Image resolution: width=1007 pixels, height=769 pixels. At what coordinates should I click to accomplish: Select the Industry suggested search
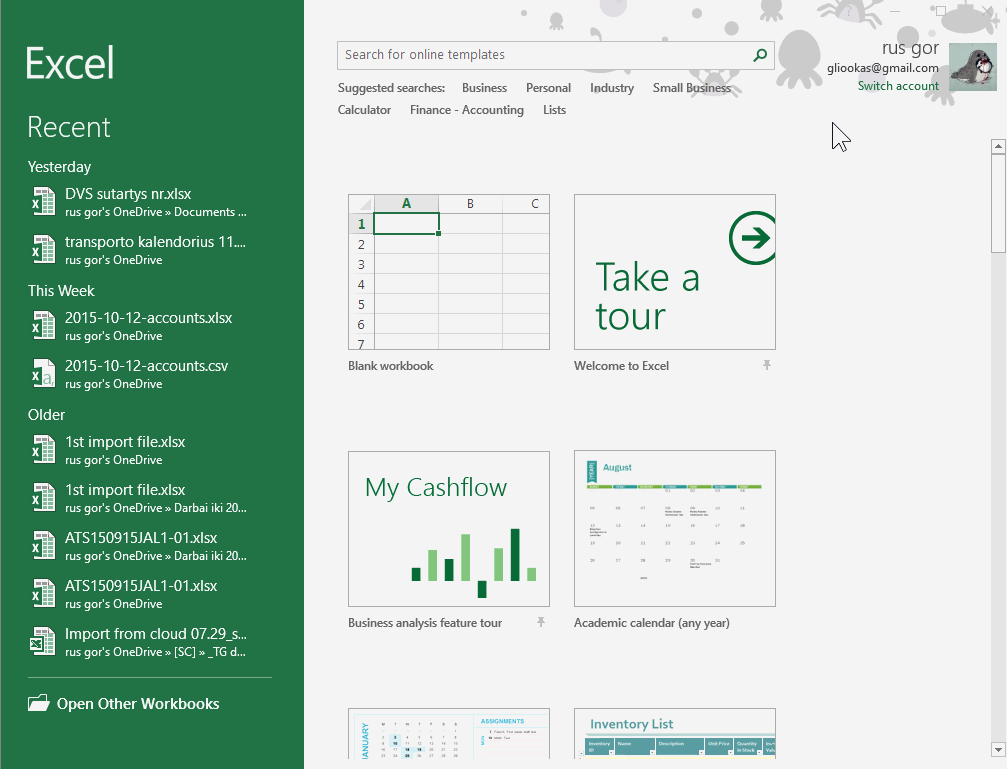coord(611,88)
